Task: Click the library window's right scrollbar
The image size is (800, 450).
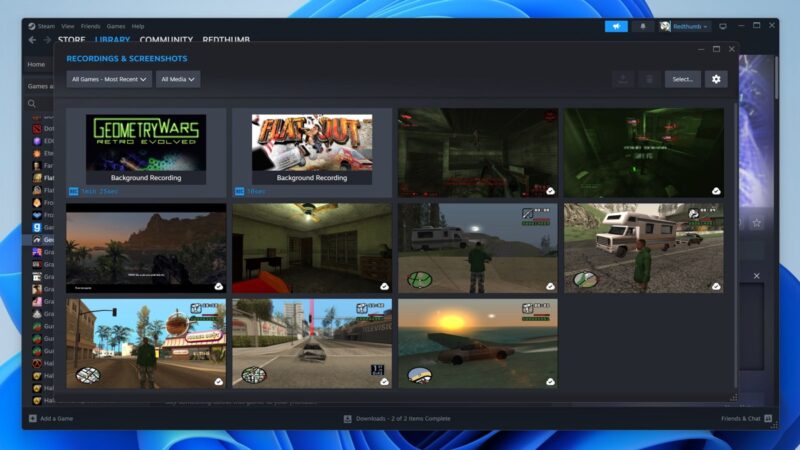Action: click(x=776, y=77)
